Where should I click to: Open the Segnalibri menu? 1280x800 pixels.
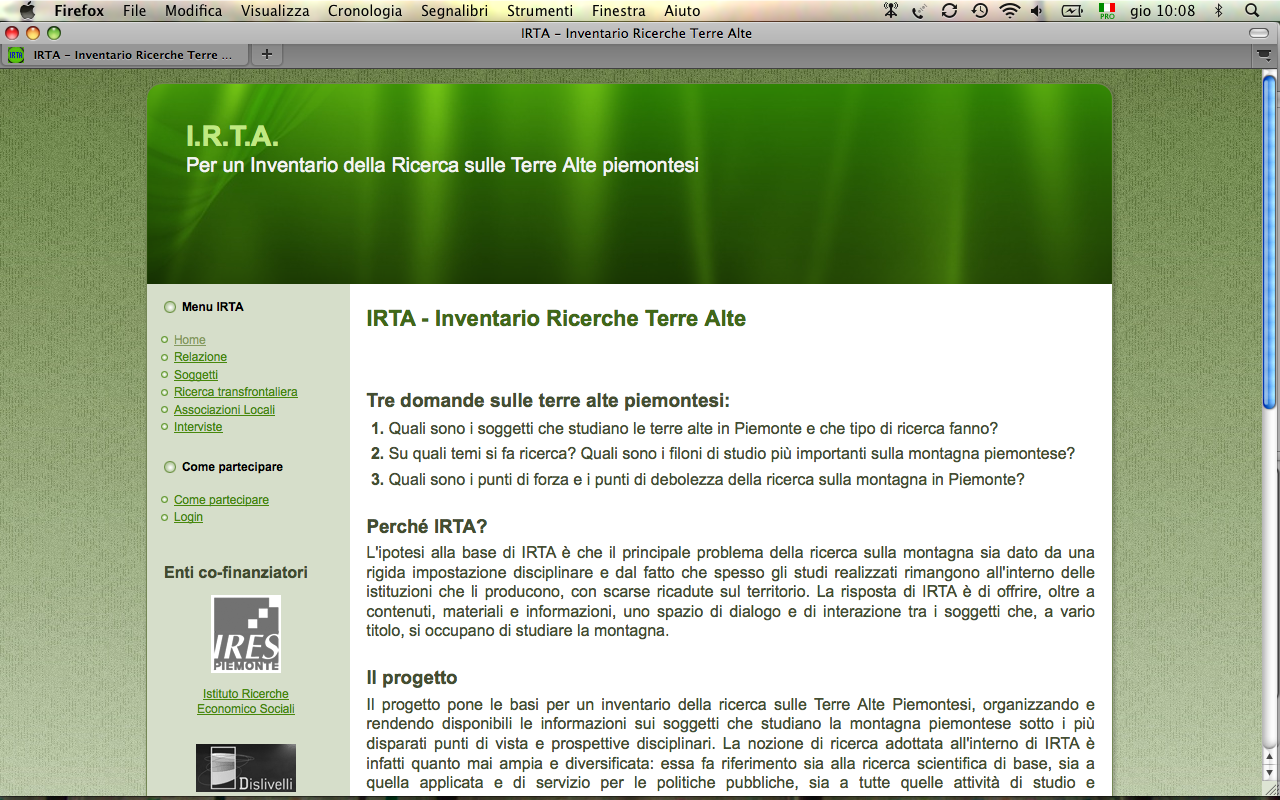(x=455, y=11)
